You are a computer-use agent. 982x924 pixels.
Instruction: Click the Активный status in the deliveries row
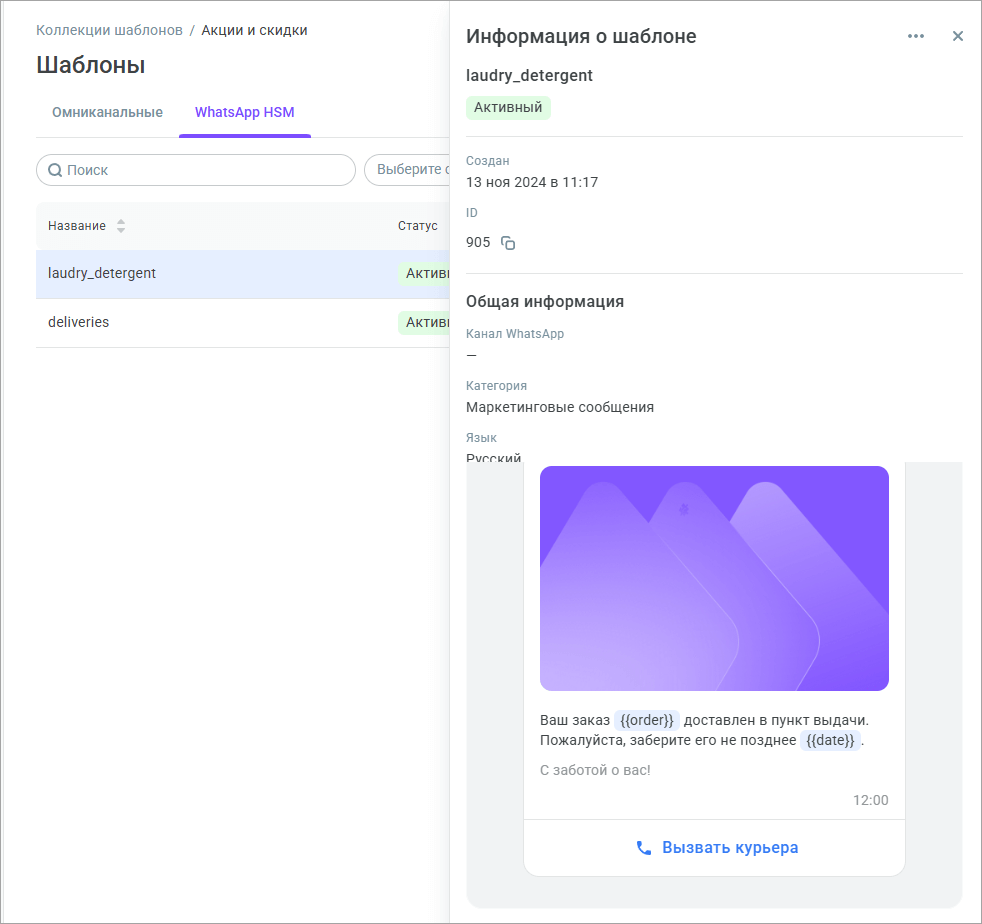(x=424, y=323)
